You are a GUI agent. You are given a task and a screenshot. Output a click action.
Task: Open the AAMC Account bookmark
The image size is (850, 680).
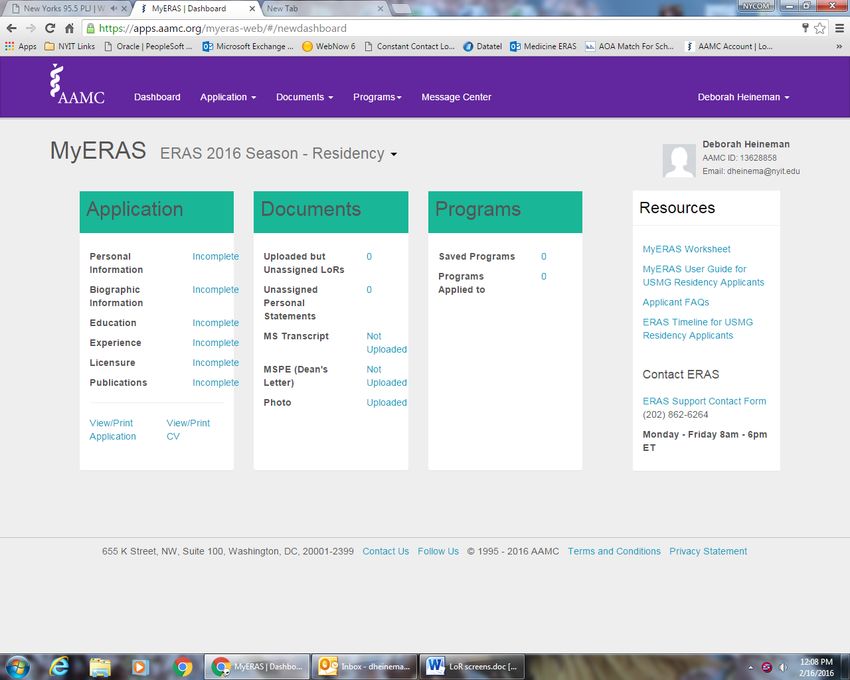pos(730,47)
